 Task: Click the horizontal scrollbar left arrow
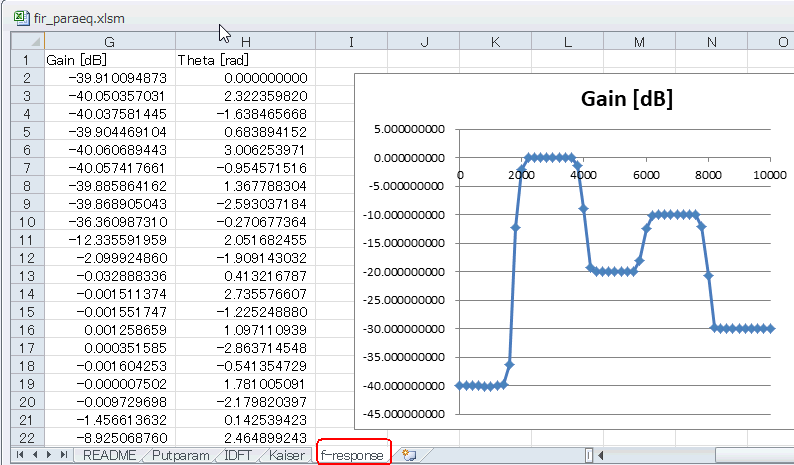pyautogui.click(x=601, y=455)
